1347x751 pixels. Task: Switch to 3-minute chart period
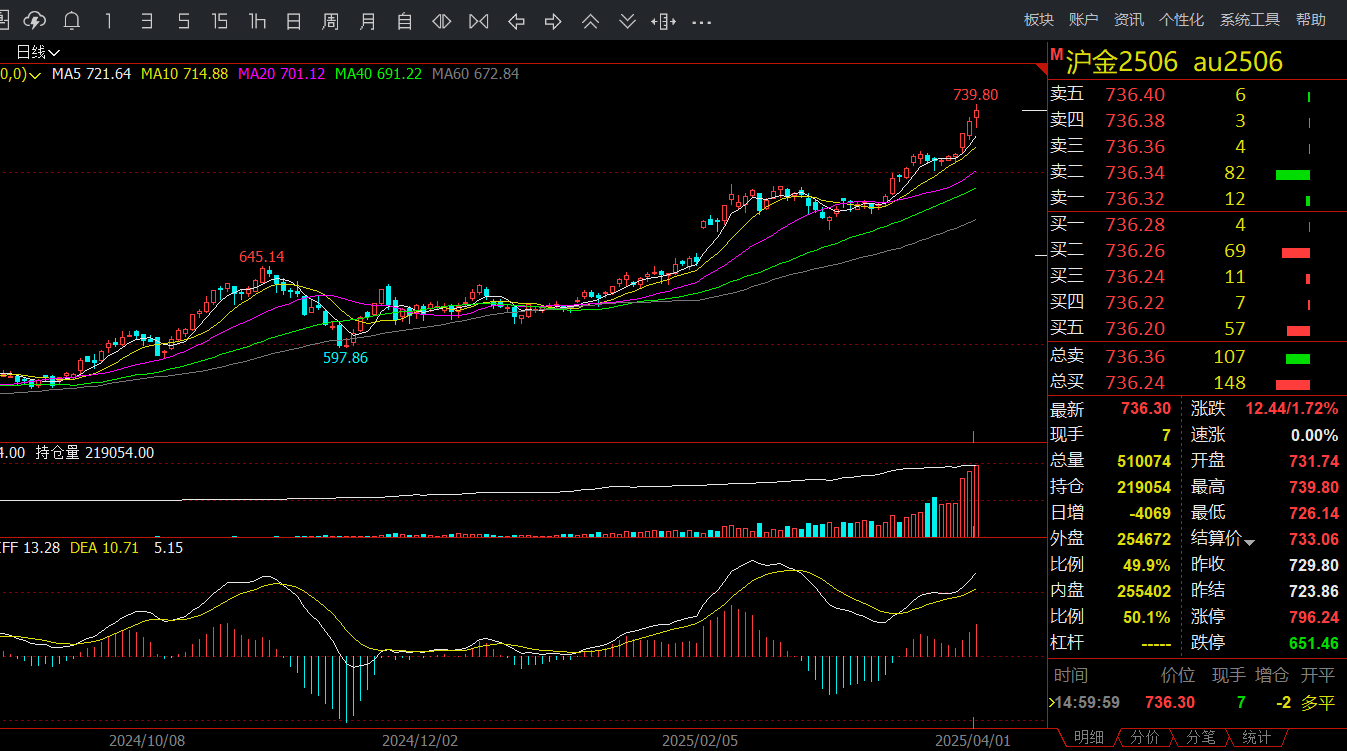[146, 20]
